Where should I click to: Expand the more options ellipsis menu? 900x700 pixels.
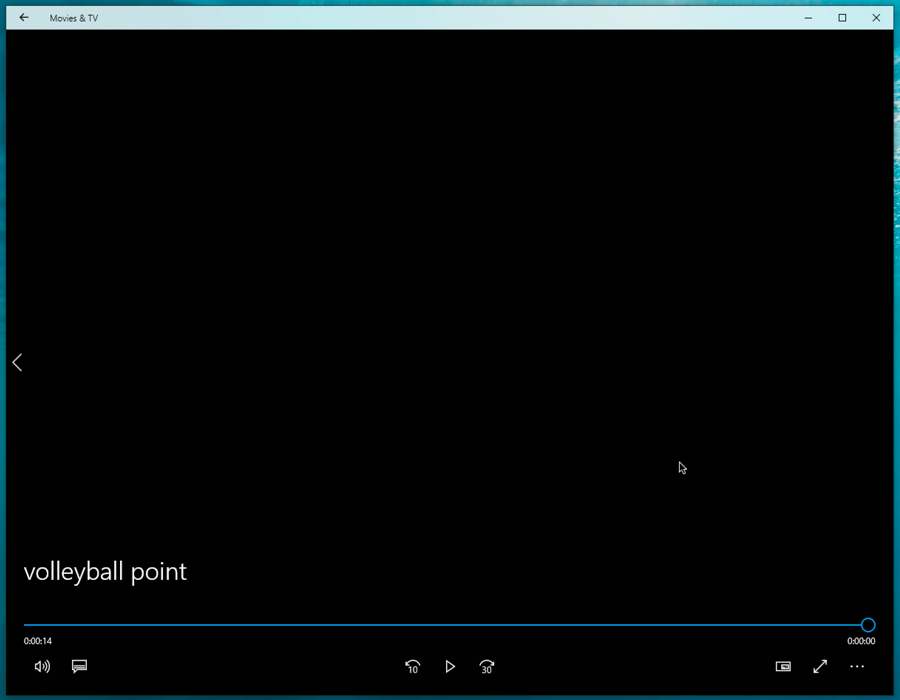coord(857,666)
